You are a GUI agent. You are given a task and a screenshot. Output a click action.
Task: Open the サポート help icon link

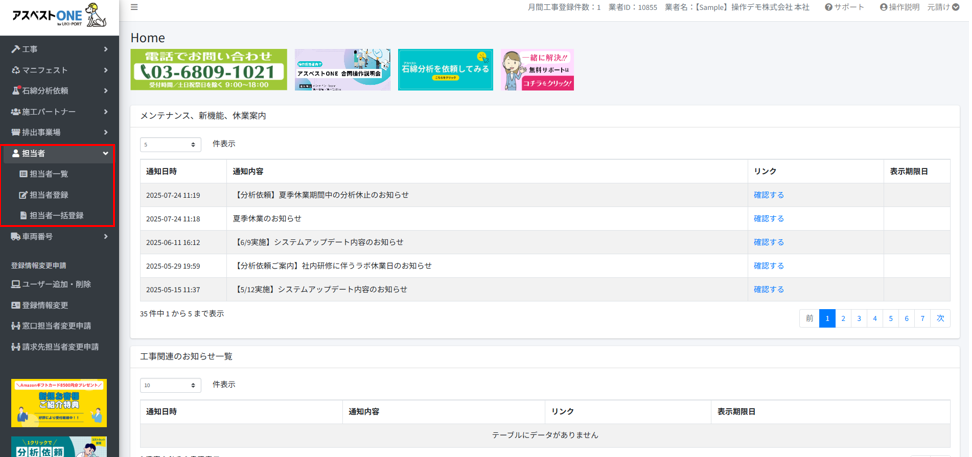click(846, 7)
